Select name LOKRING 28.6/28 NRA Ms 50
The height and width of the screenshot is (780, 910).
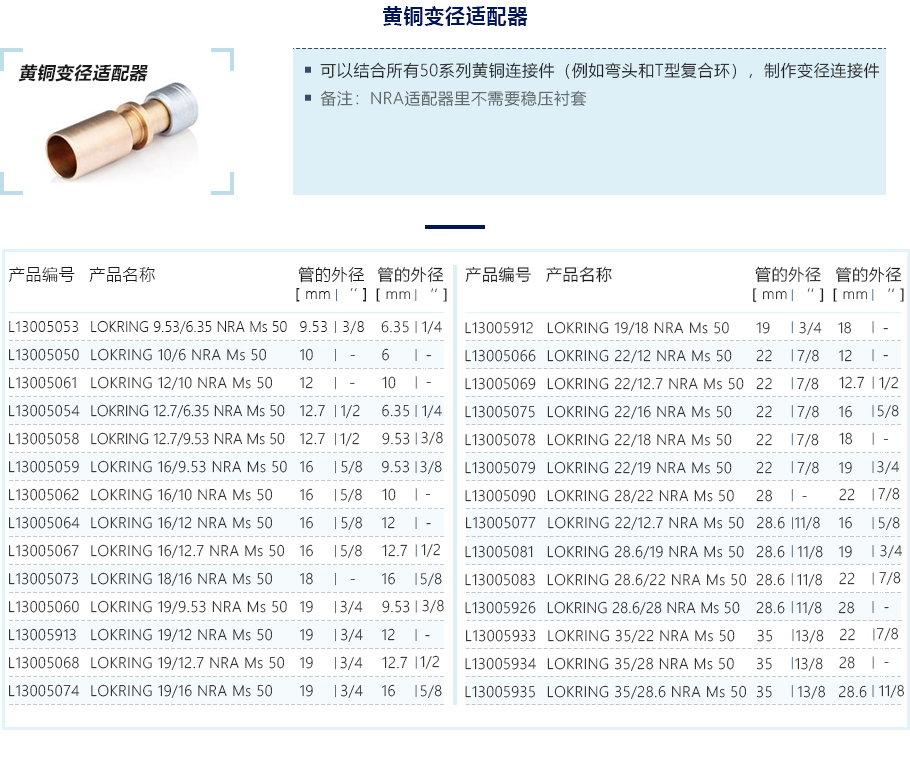(x=643, y=608)
